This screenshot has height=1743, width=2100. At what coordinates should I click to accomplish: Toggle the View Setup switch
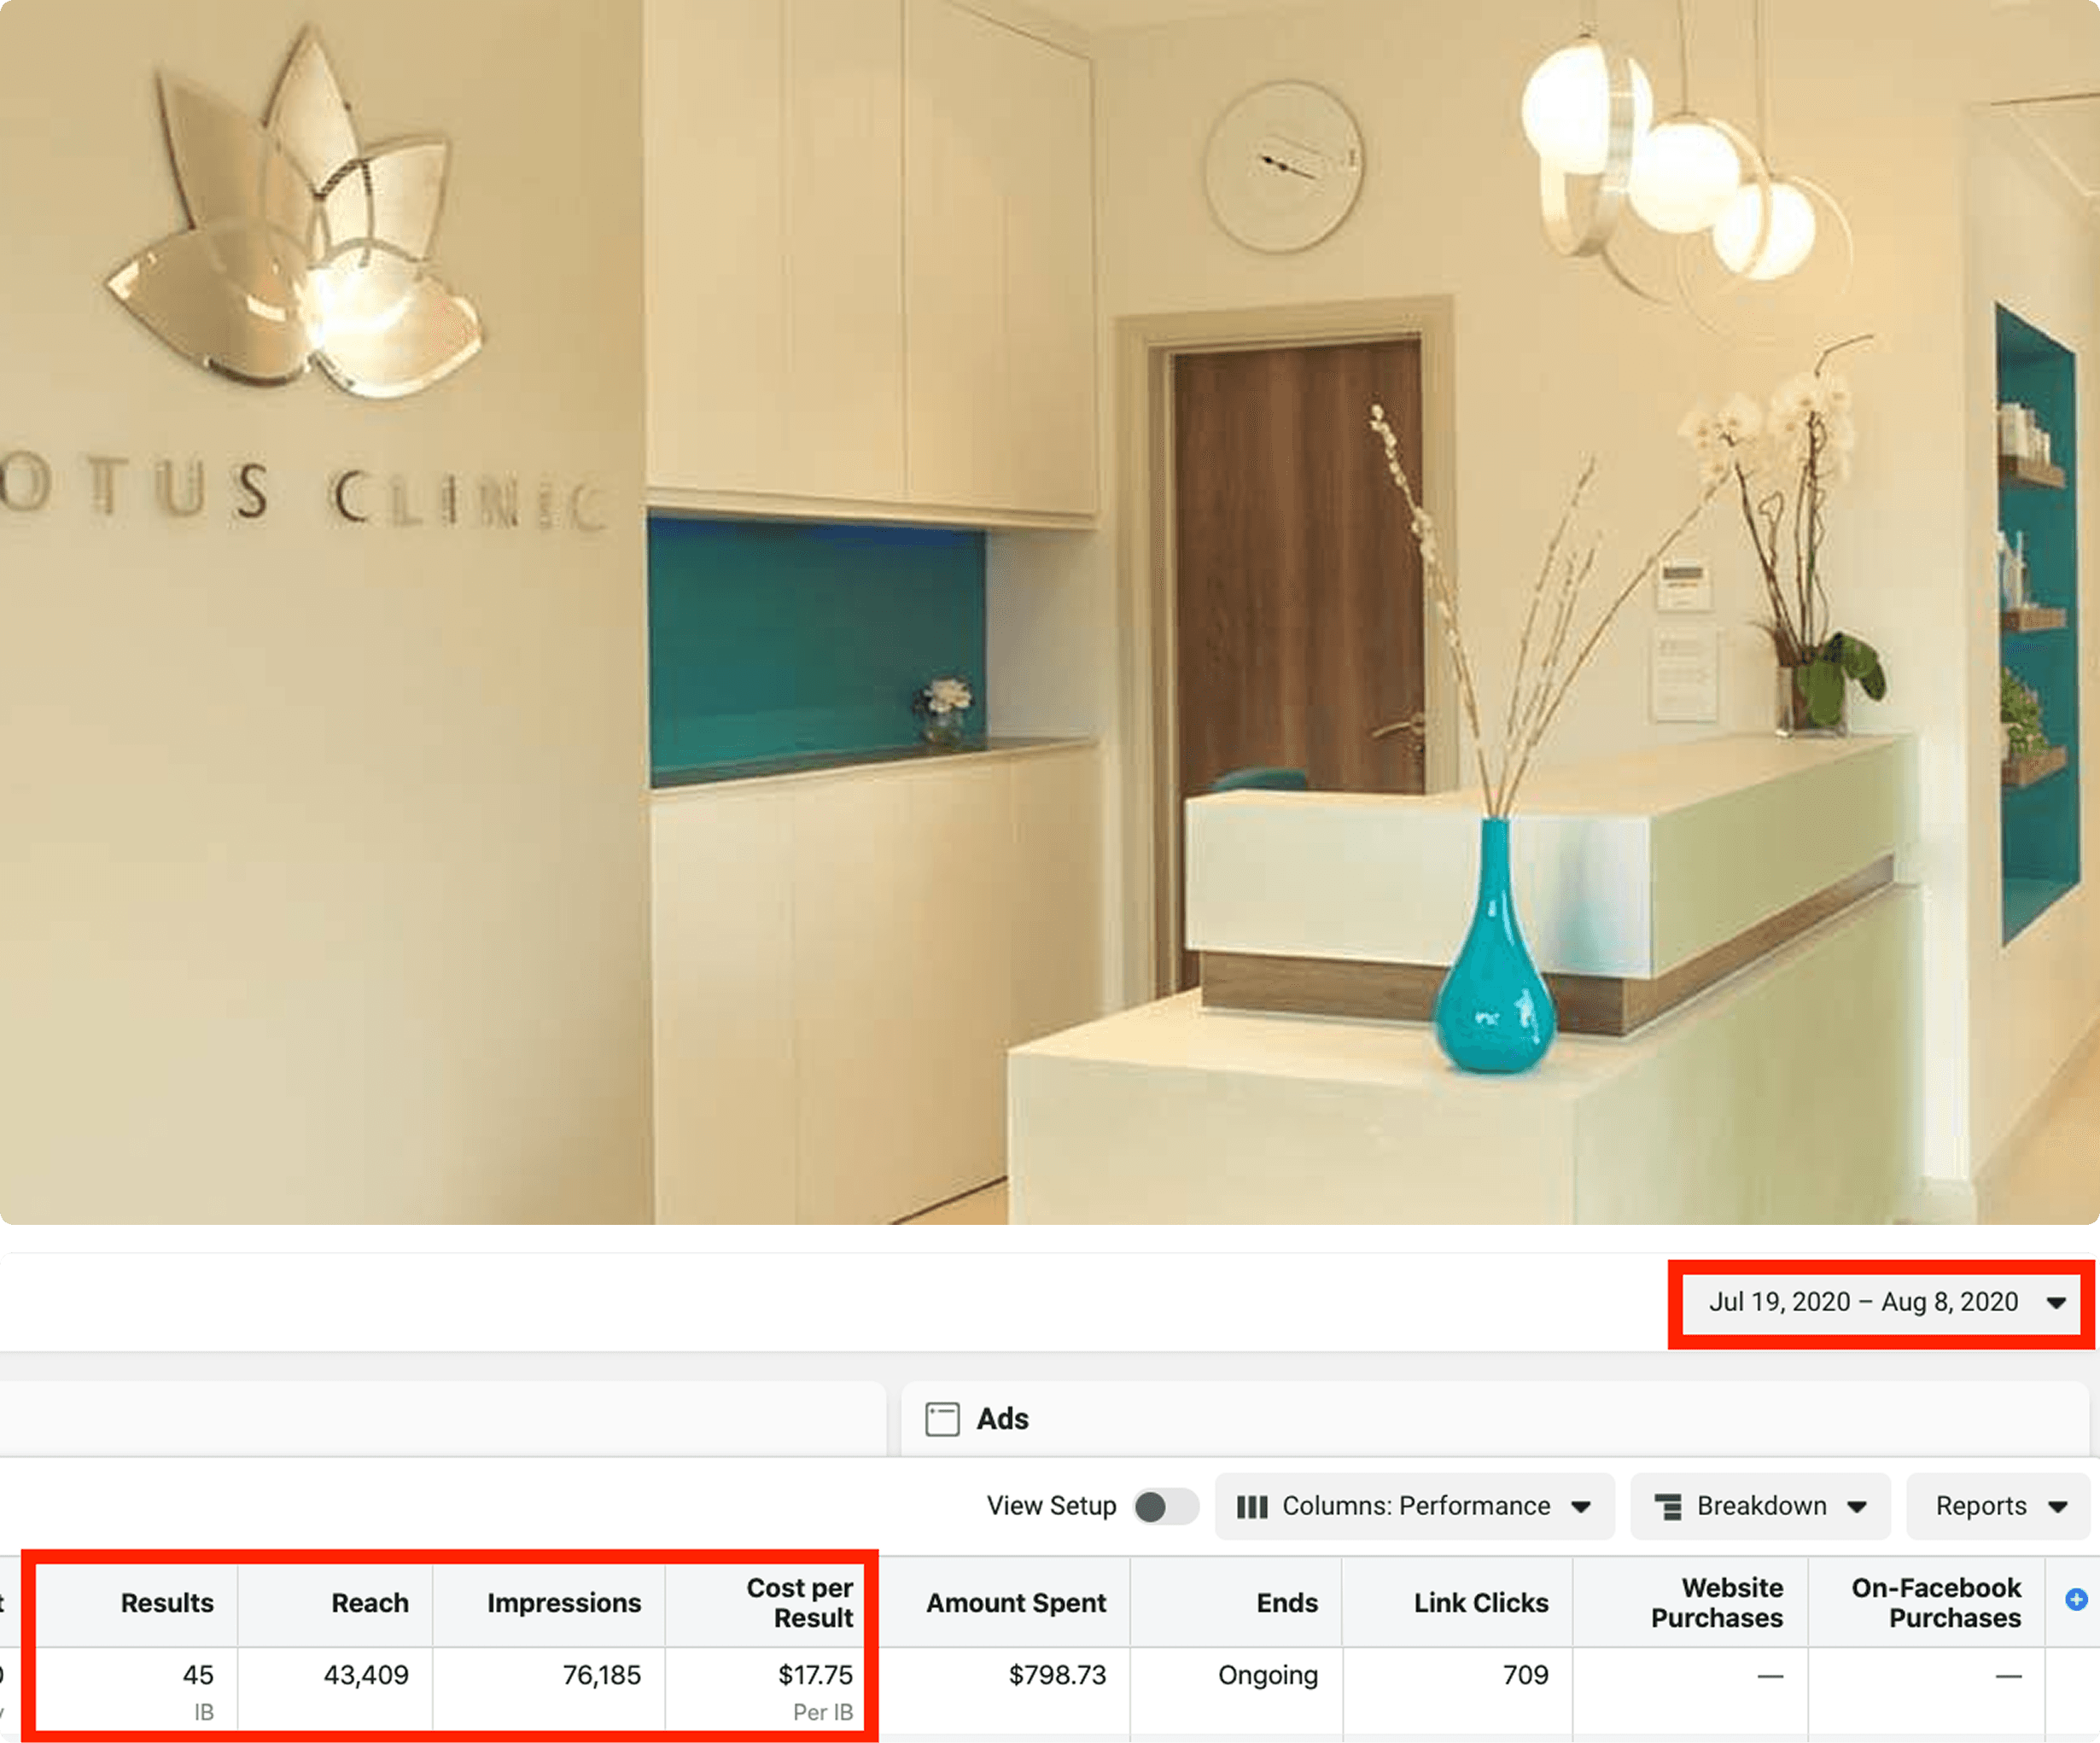click(x=1165, y=1507)
